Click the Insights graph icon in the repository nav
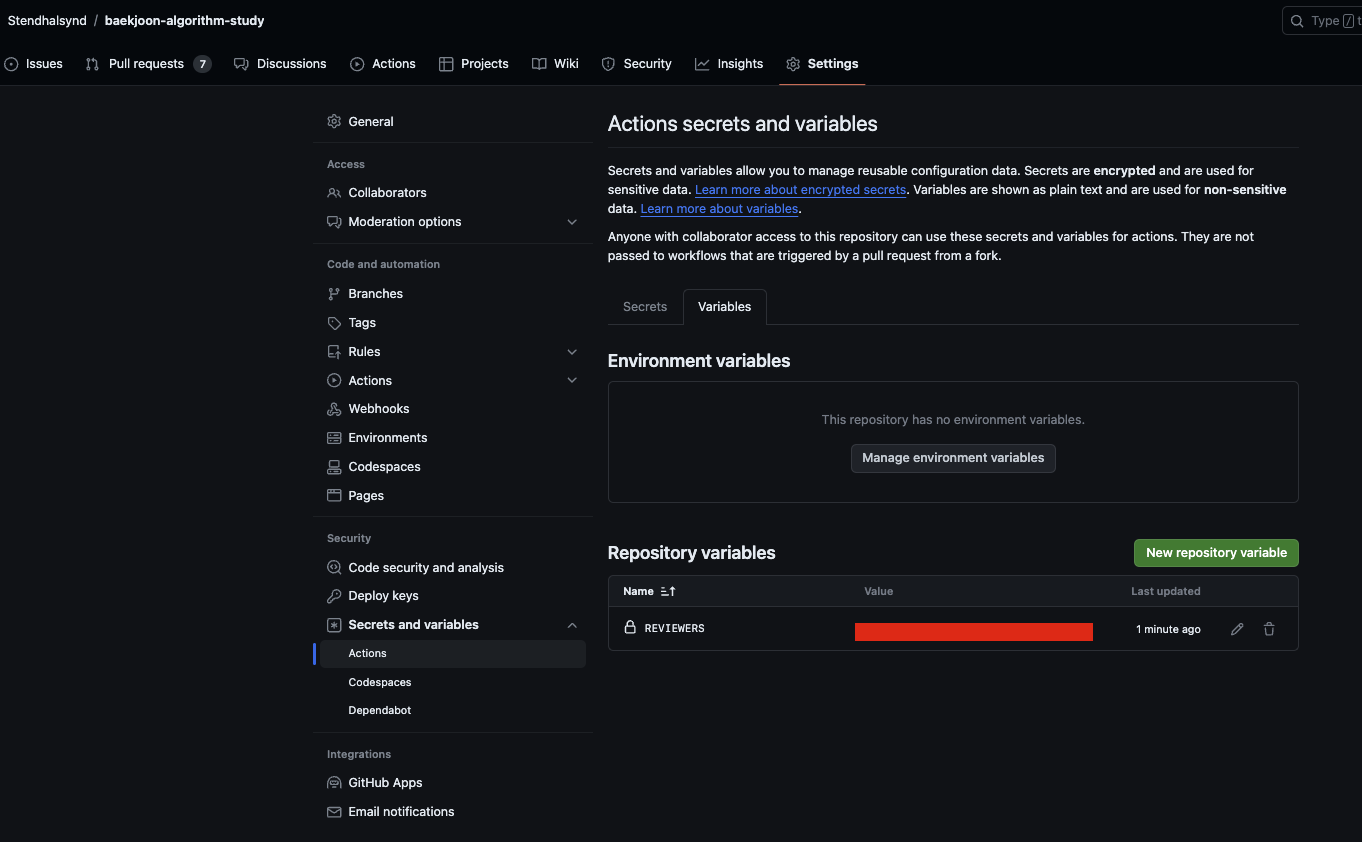 [x=702, y=63]
